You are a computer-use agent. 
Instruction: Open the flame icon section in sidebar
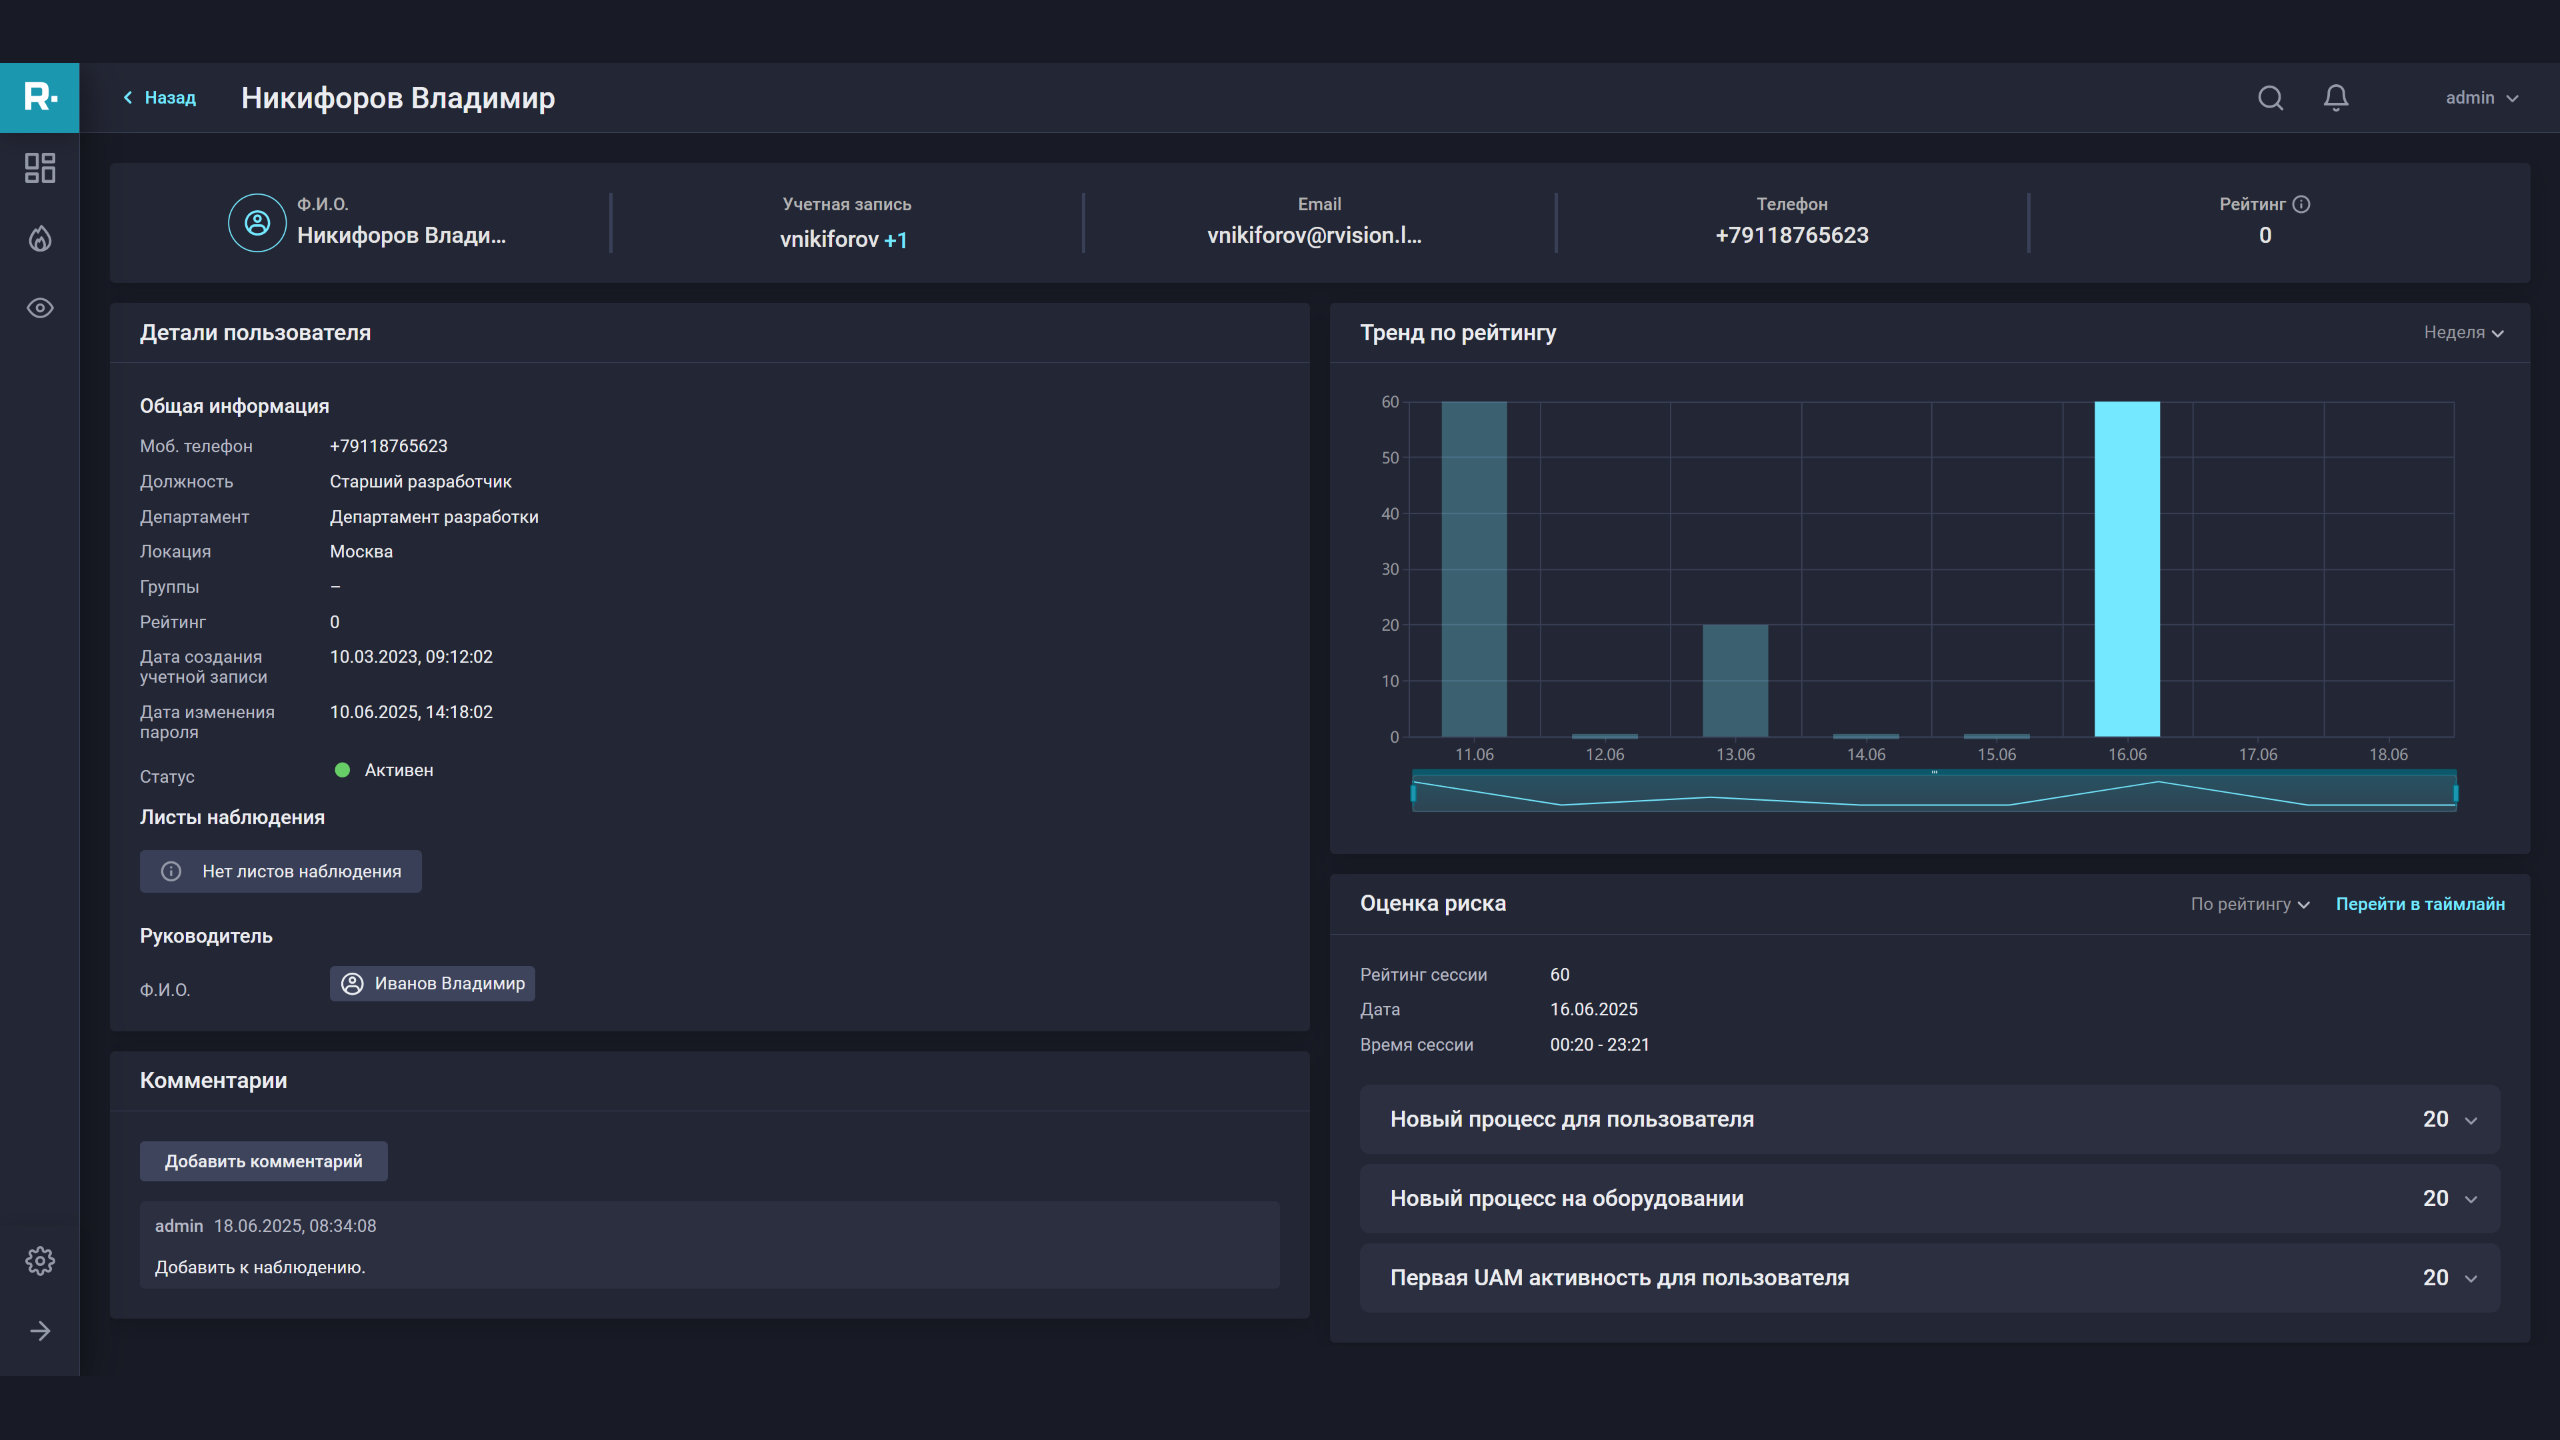(40, 239)
